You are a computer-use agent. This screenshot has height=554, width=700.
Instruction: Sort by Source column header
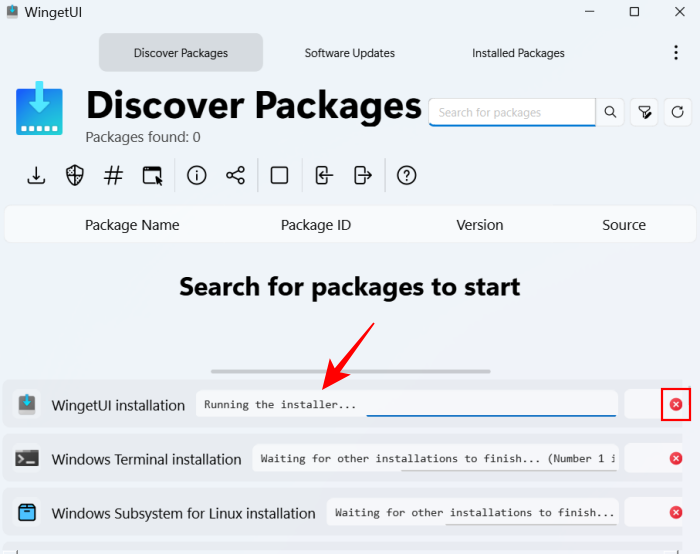click(624, 225)
